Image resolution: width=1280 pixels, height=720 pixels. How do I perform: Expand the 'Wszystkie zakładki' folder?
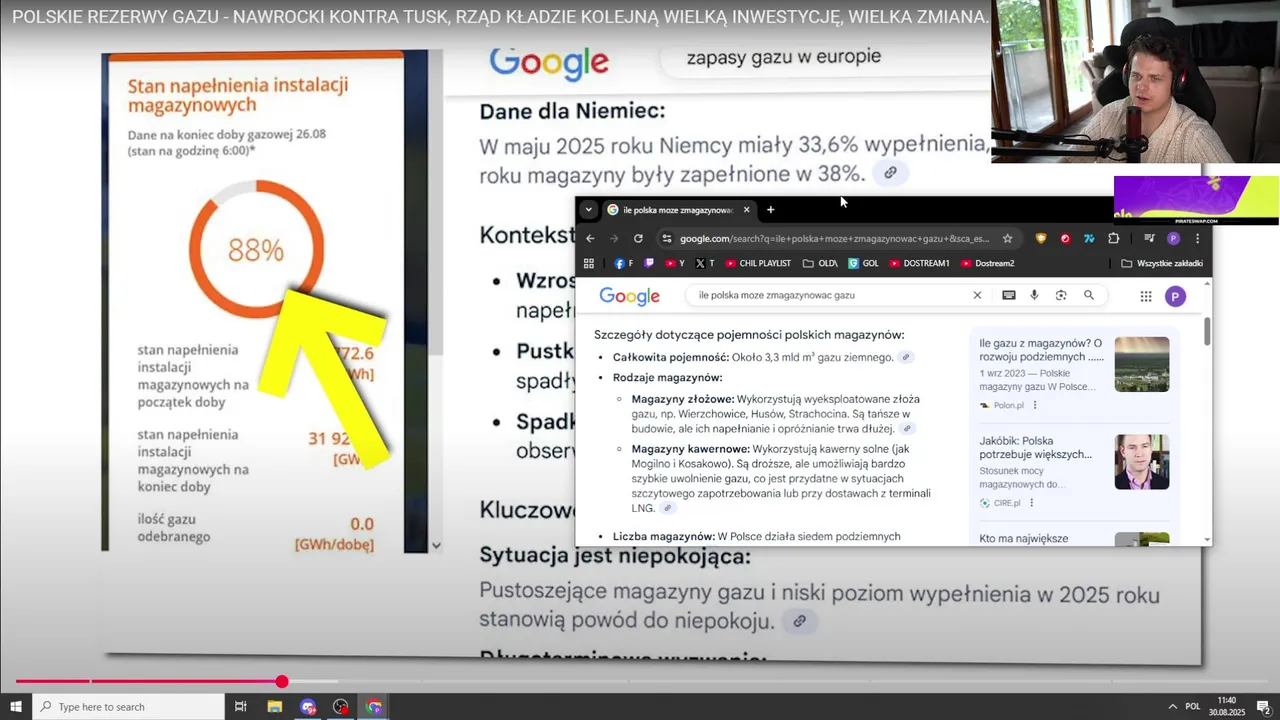click(1162, 263)
